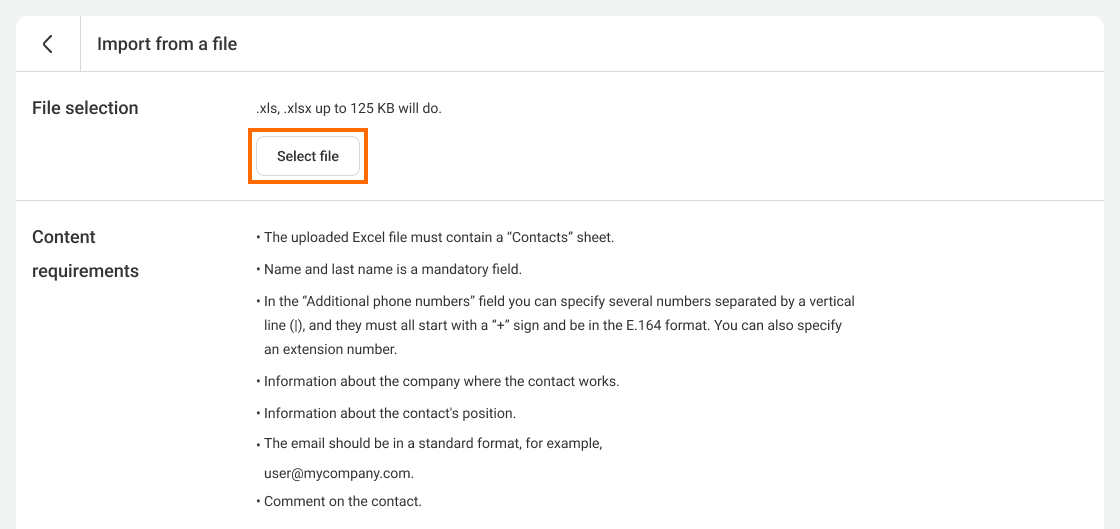
Task: Click the email standard format bullet
Action: (x=430, y=443)
